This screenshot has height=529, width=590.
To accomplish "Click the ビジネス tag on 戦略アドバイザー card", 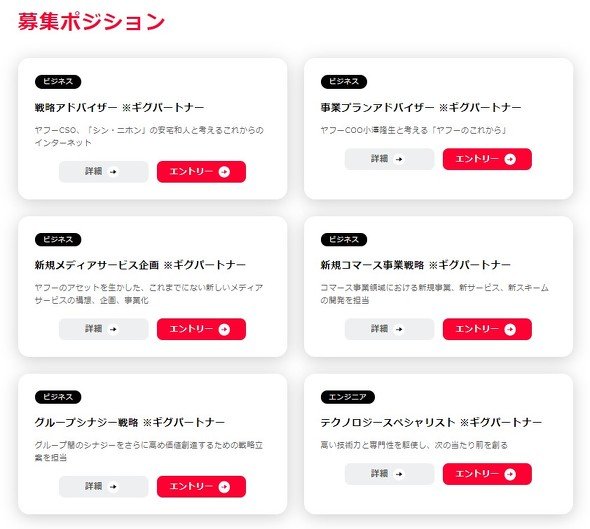I will [58, 82].
